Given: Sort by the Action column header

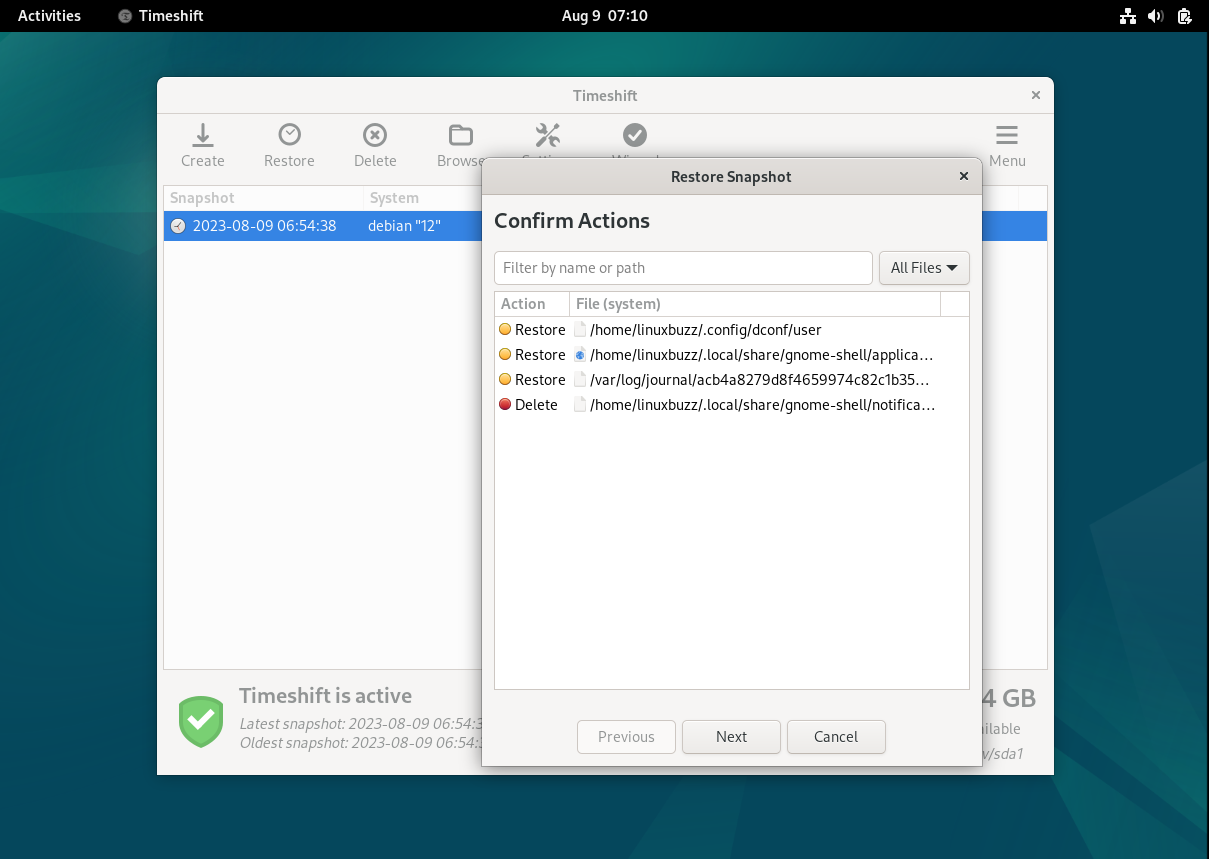Looking at the screenshot, I should 532,304.
